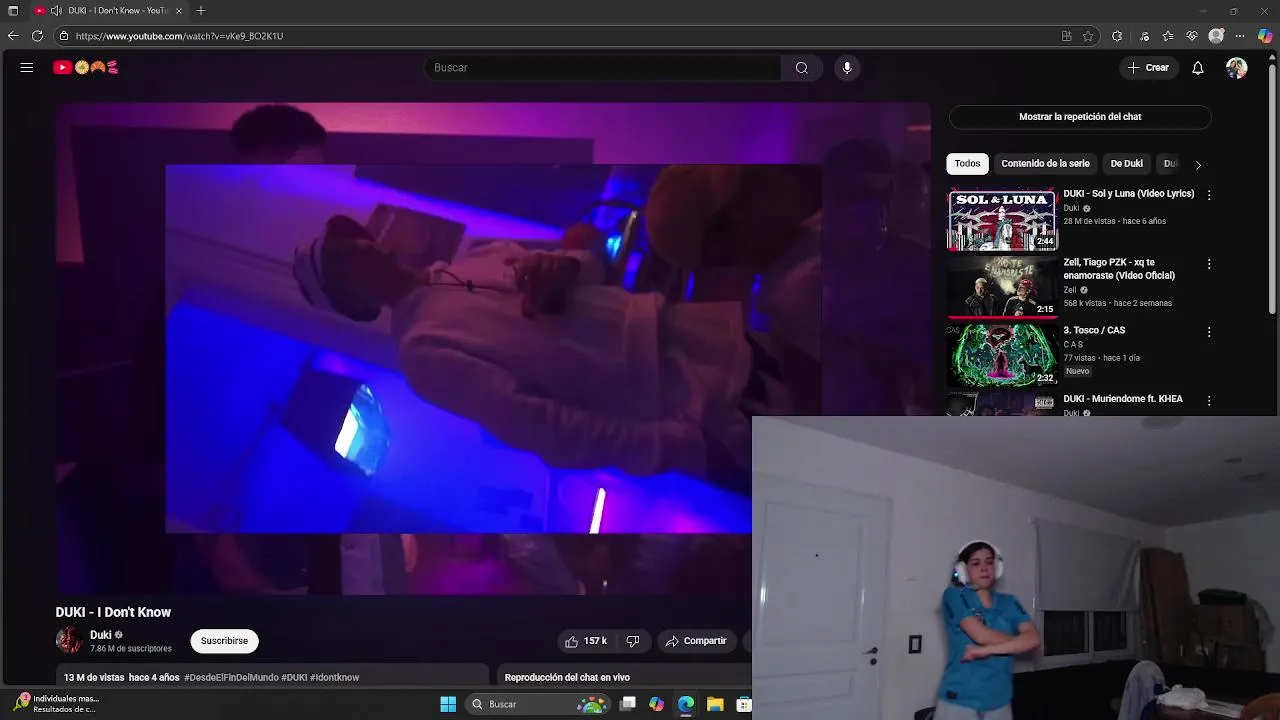Image resolution: width=1280 pixels, height=720 pixels.
Task: Open Microsoft Edge on taskbar
Action: tap(686, 704)
